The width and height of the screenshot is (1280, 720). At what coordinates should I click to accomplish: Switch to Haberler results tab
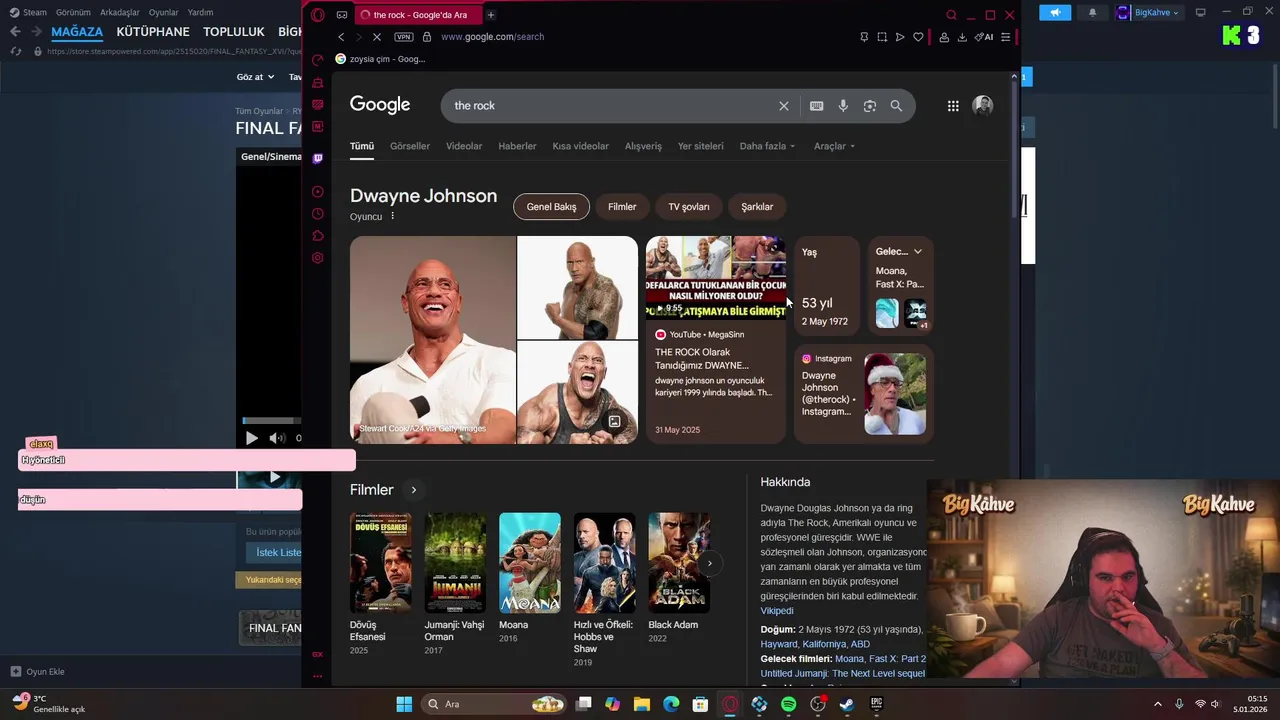point(517,146)
